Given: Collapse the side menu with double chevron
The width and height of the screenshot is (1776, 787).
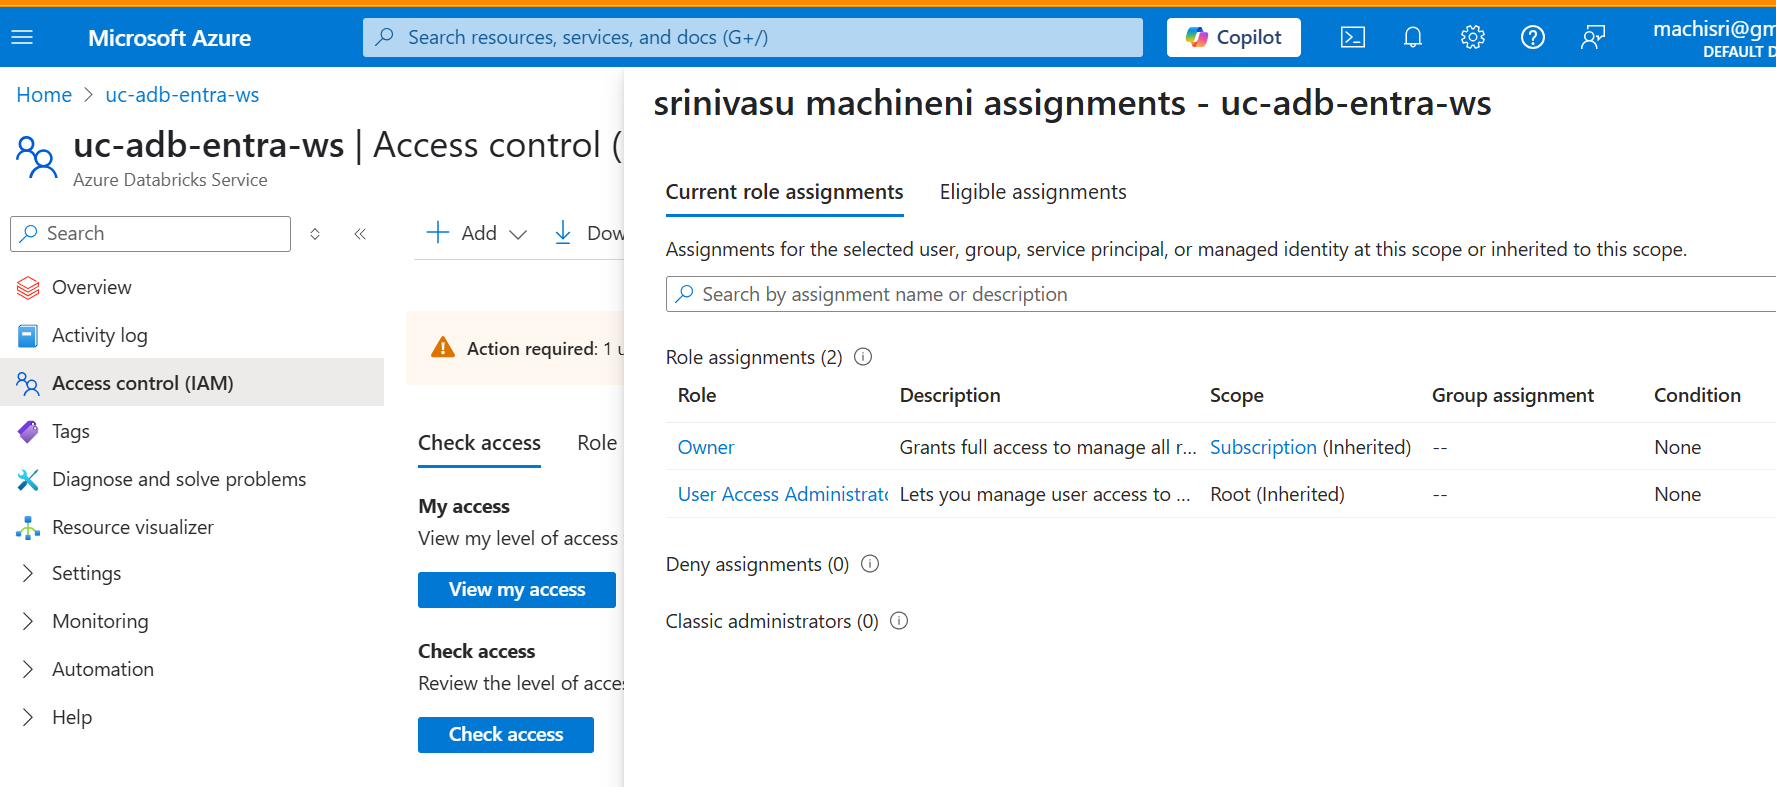Looking at the screenshot, I should [x=360, y=234].
